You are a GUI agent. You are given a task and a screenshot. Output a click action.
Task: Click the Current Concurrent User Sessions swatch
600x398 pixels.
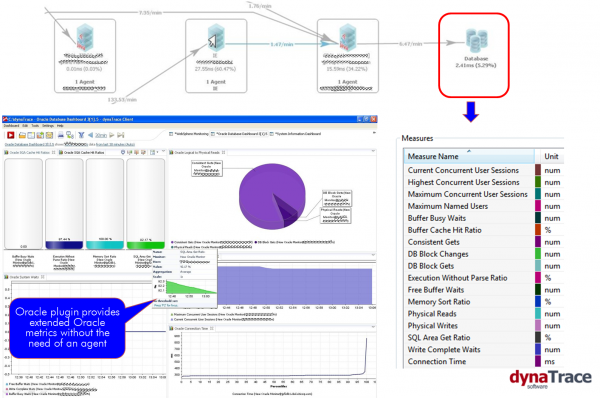[x=538, y=170]
